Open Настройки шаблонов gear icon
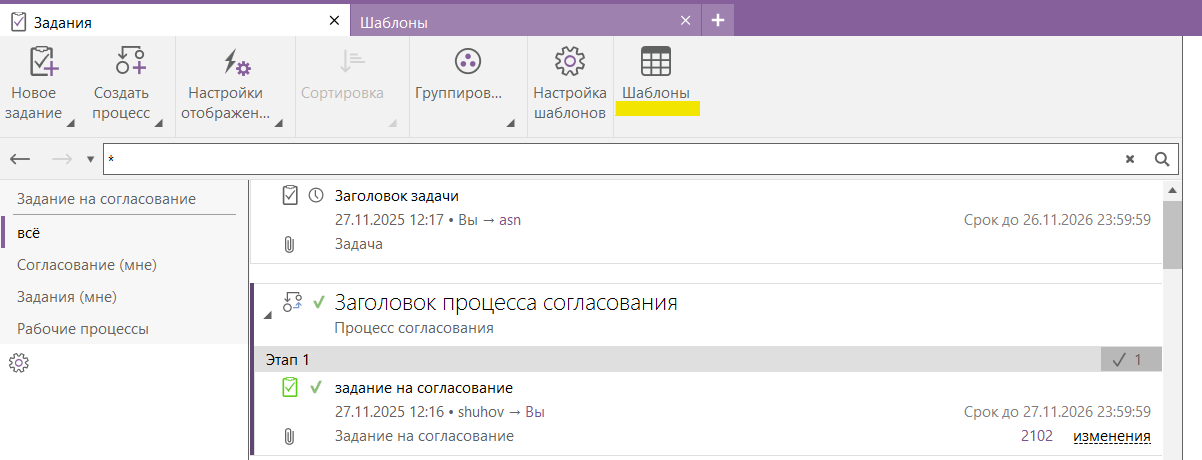1202x460 pixels. [x=569, y=62]
